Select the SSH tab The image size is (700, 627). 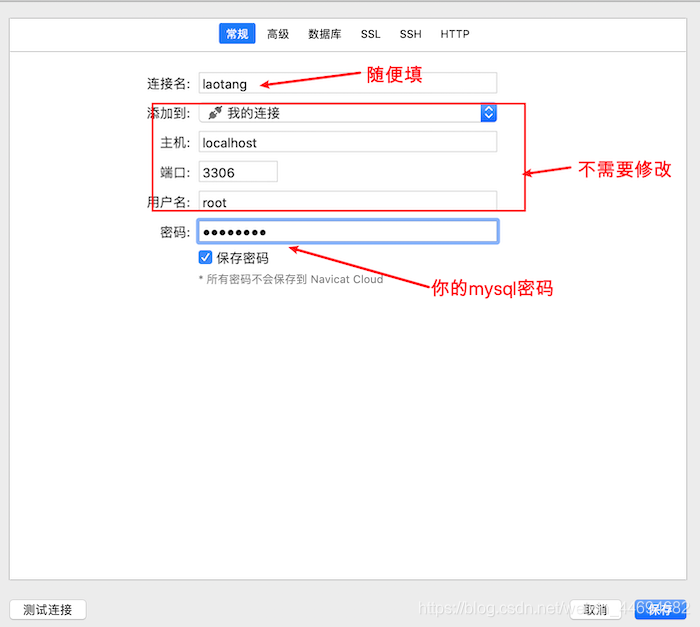[x=410, y=34]
